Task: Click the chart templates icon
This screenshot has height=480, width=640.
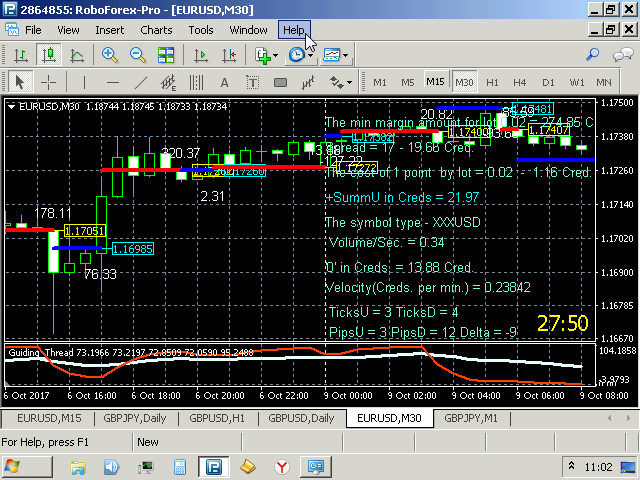Action: click(331, 55)
